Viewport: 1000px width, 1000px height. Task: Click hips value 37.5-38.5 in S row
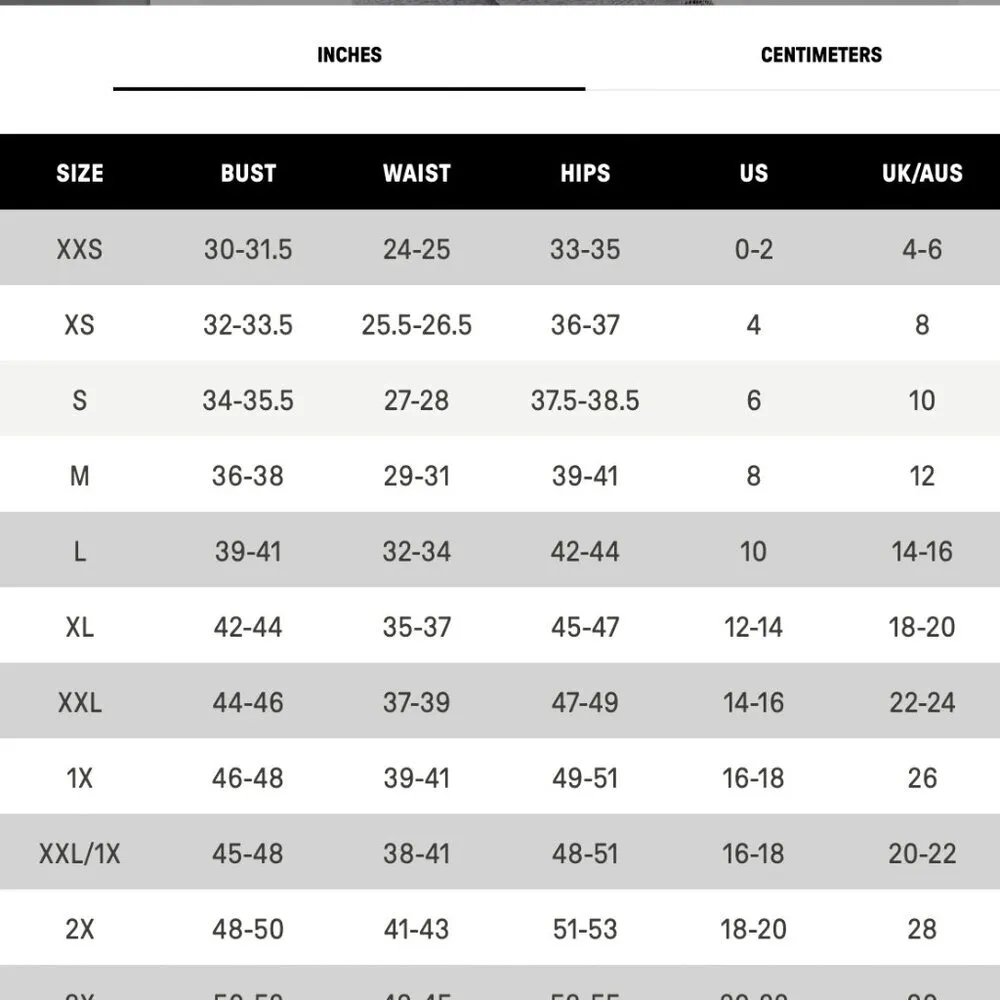point(585,401)
